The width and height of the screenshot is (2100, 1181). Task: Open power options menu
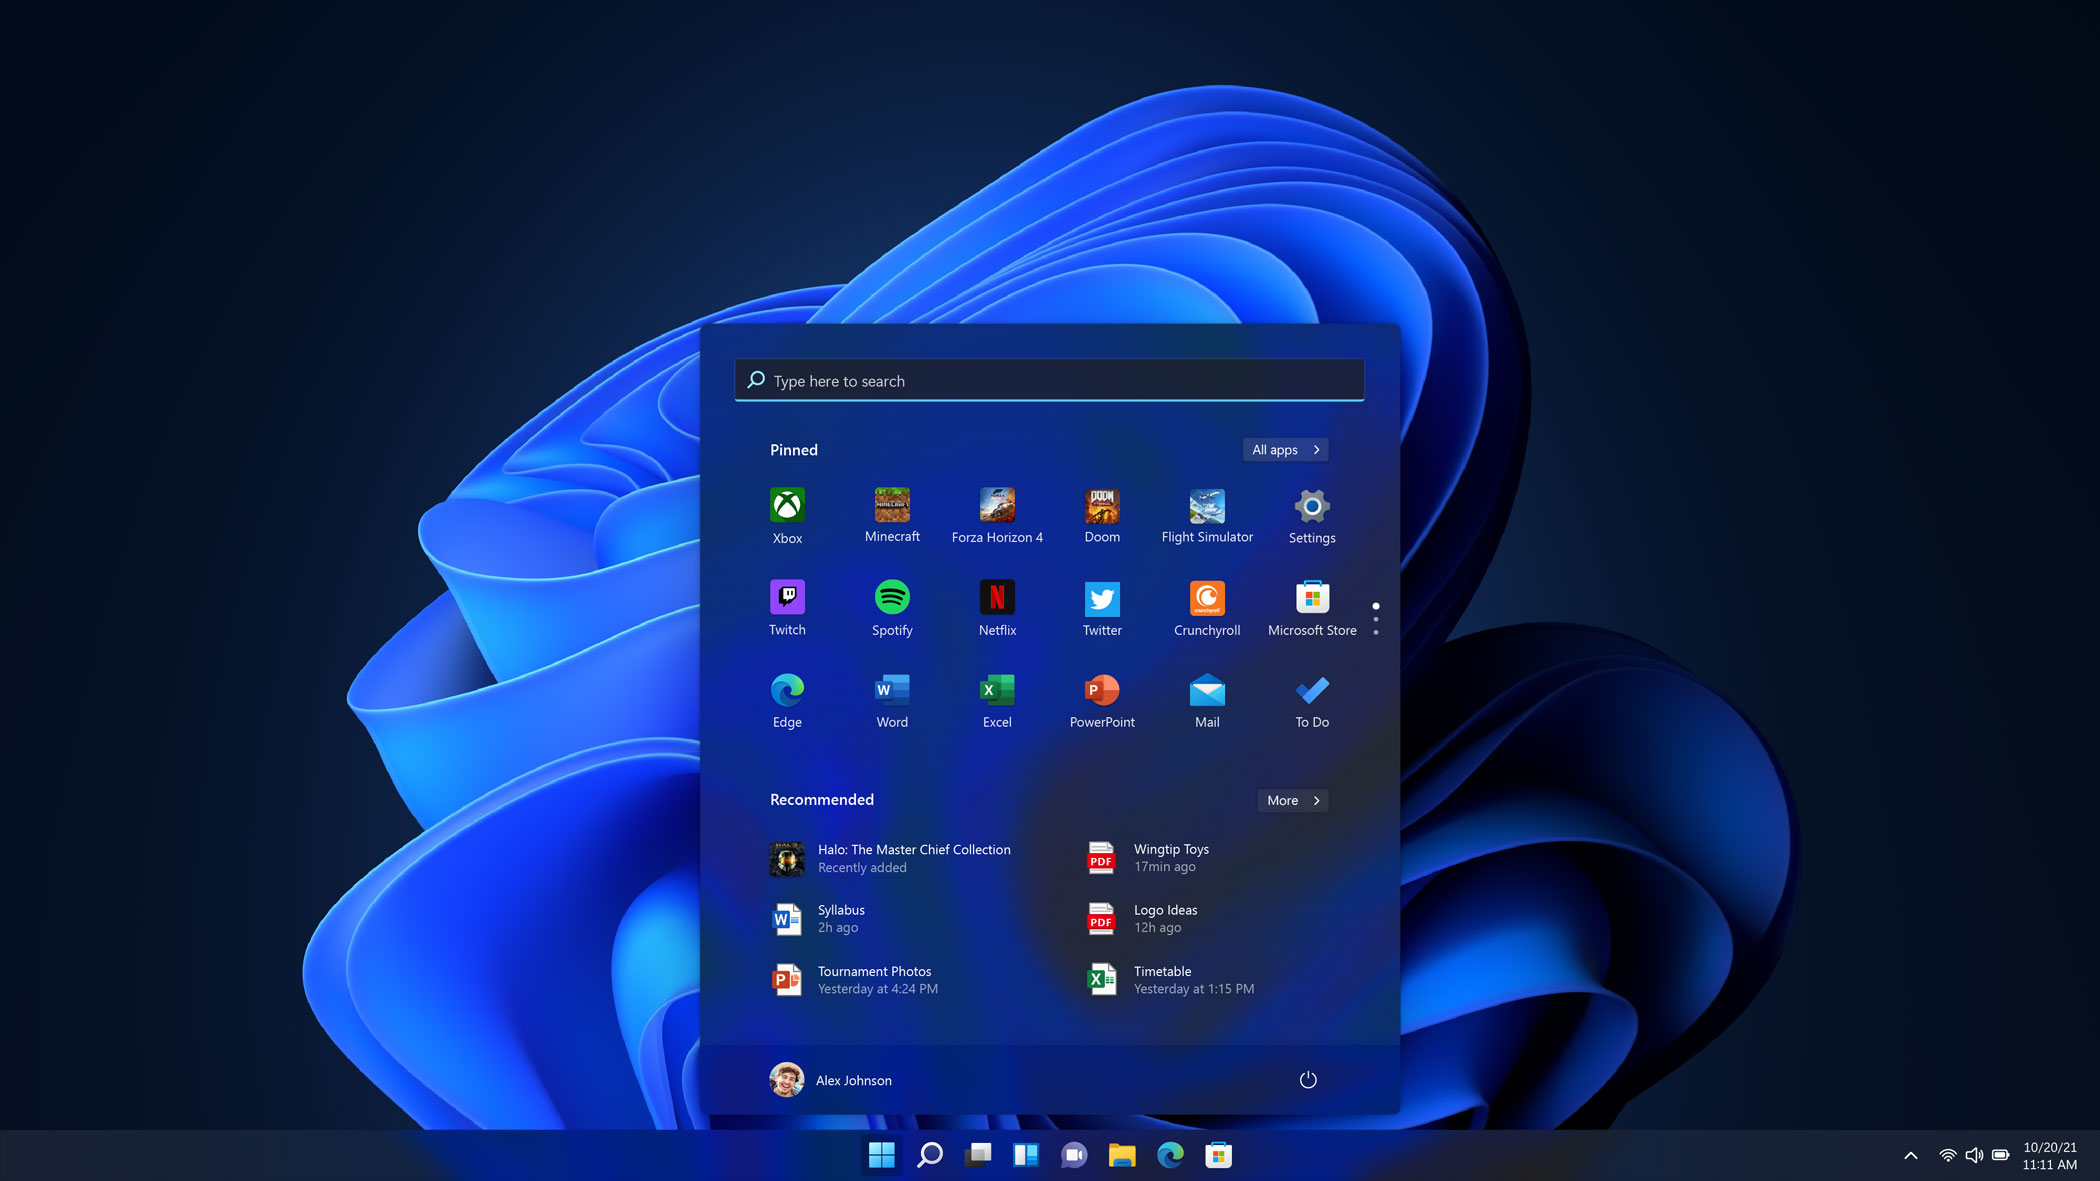(x=1308, y=1079)
